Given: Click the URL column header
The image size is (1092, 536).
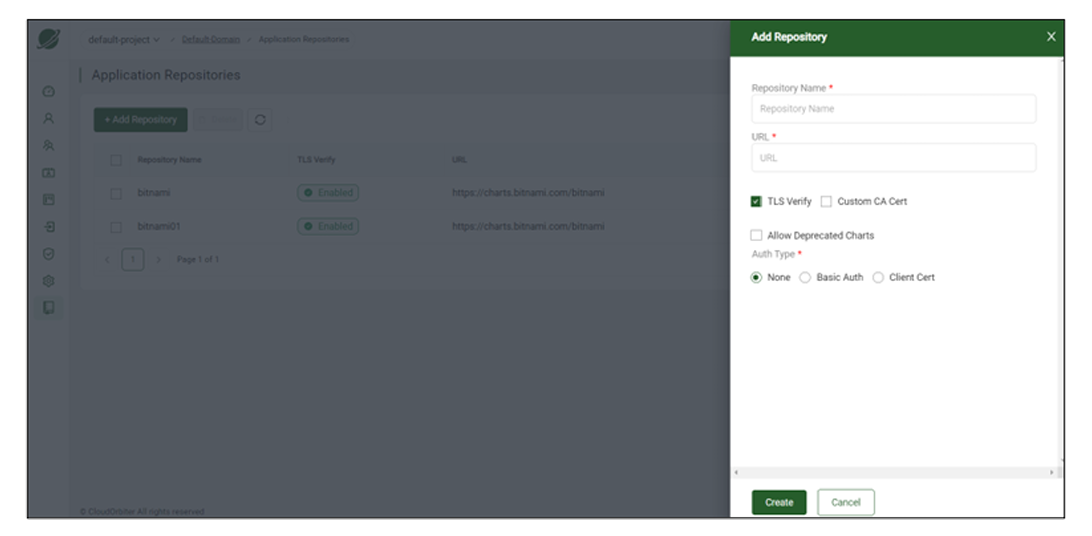Looking at the screenshot, I should coord(459,160).
